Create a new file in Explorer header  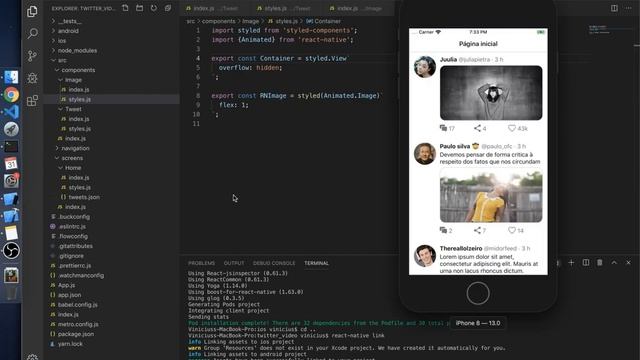125,8
